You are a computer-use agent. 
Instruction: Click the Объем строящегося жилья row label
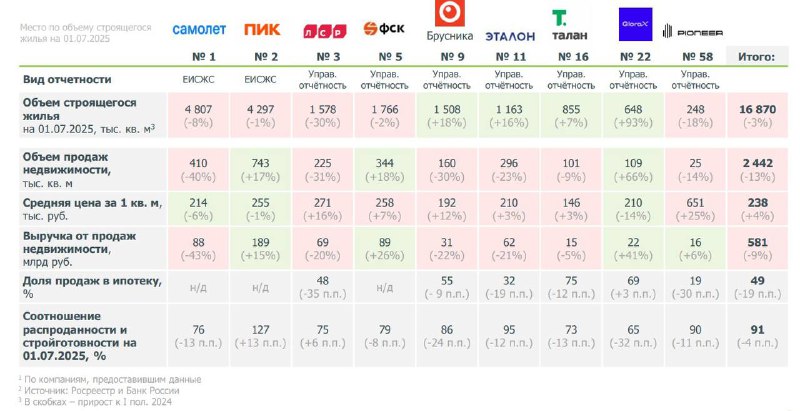tap(88, 115)
